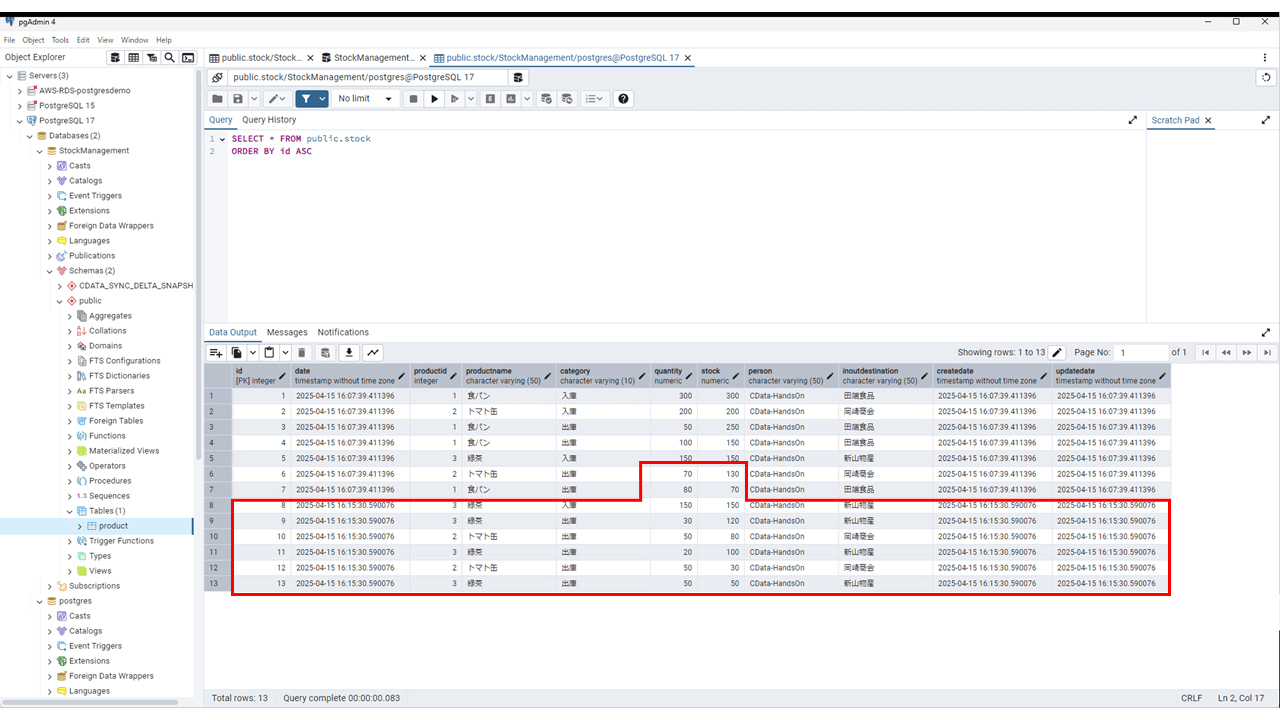Download results with Save to File icon
The image size is (1280, 720).
[349, 352]
